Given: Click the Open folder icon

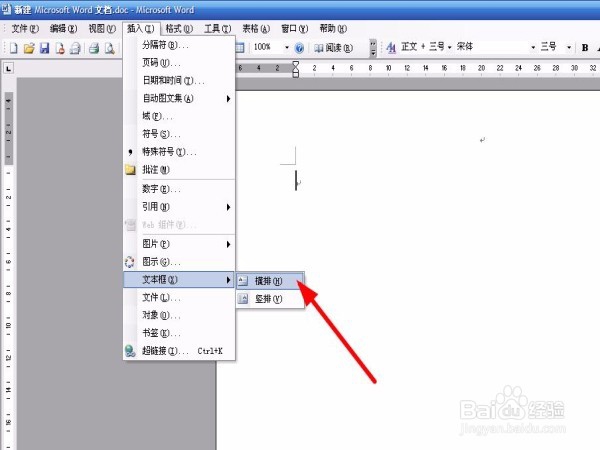Looking at the screenshot, I should tap(29, 48).
